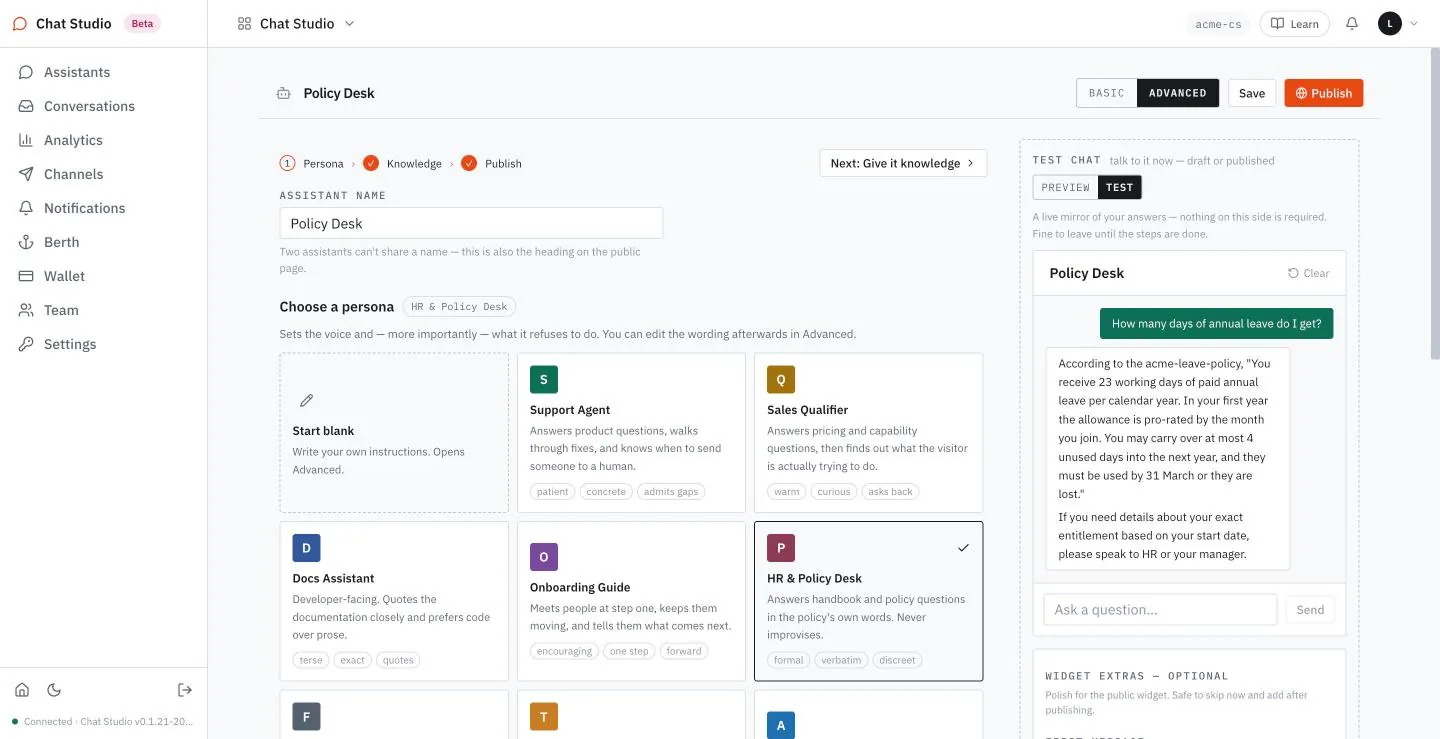Click the pencil icon on Start blank
Image resolution: width=1440 pixels, height=739 pixels.
click(307, 400)
